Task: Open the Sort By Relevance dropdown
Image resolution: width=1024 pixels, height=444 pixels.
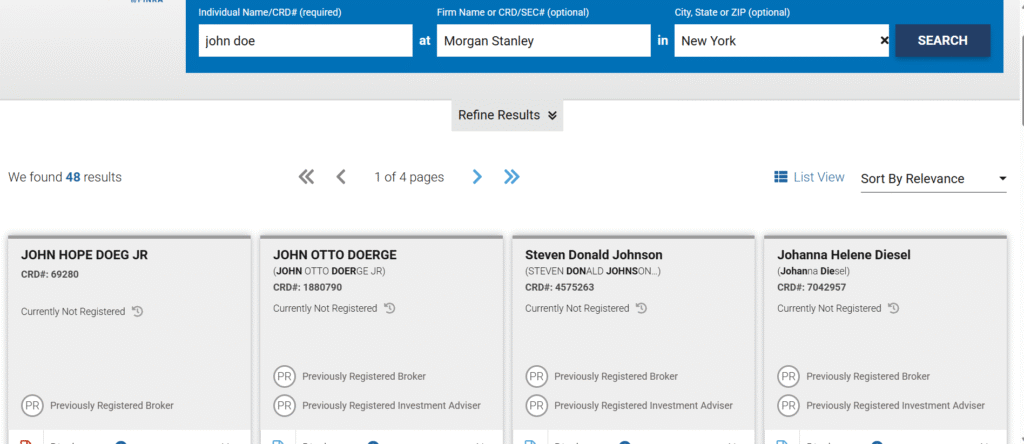Action: pyautogui.click(x=933, y=178)
